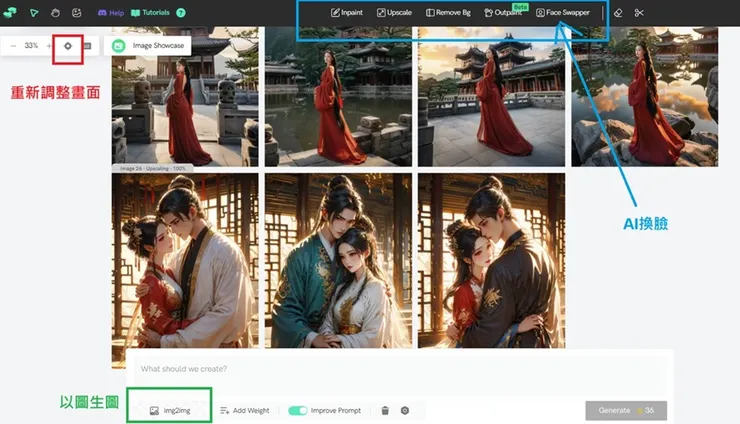Select second top-row image by pond

(338, 96)
